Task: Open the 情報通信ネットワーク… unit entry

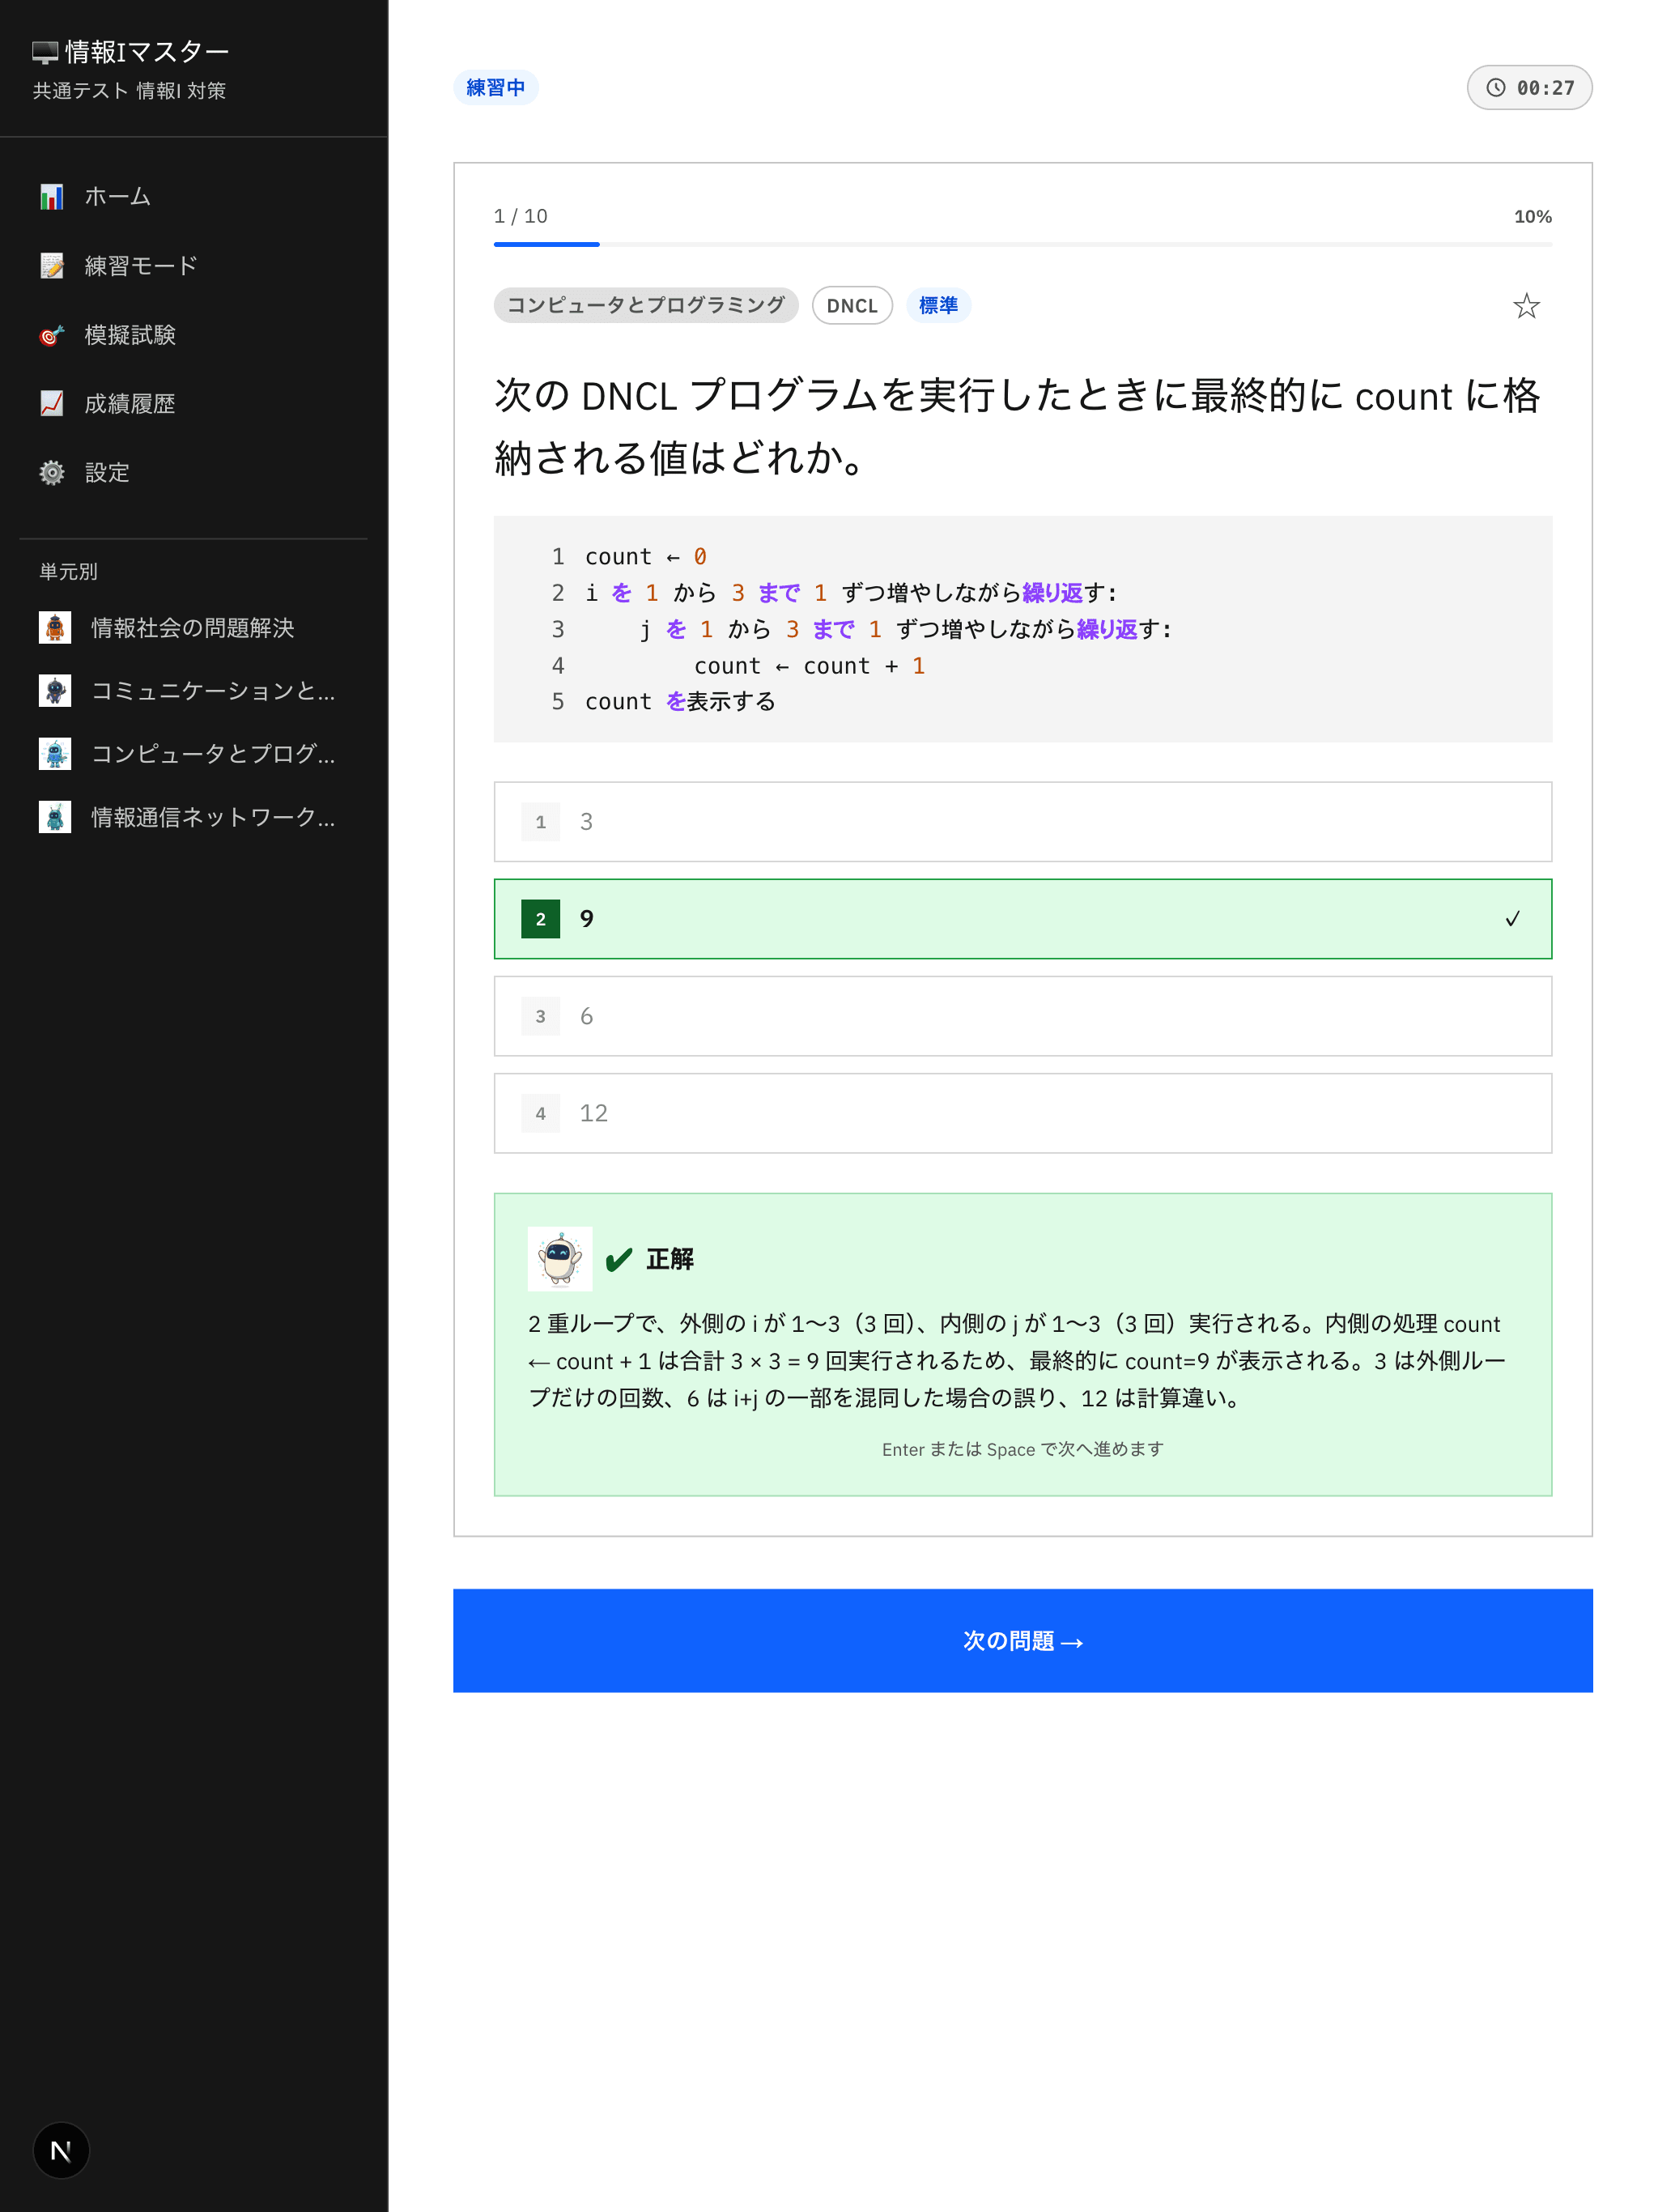Action: 214,818
